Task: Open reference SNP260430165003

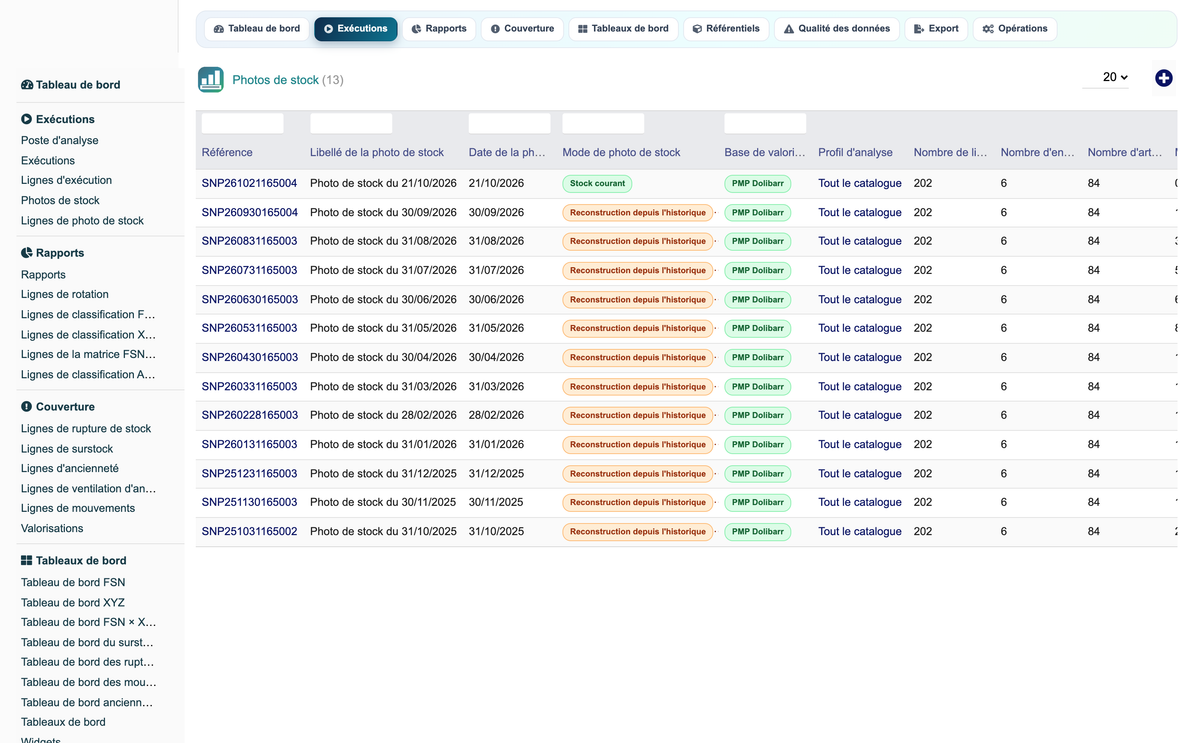Action: 249,357
